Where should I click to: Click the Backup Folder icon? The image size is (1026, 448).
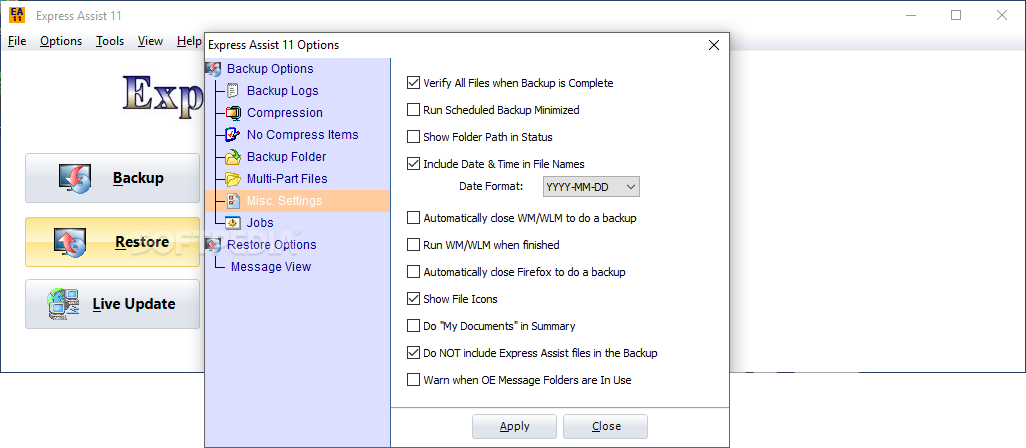click(233, 157)
